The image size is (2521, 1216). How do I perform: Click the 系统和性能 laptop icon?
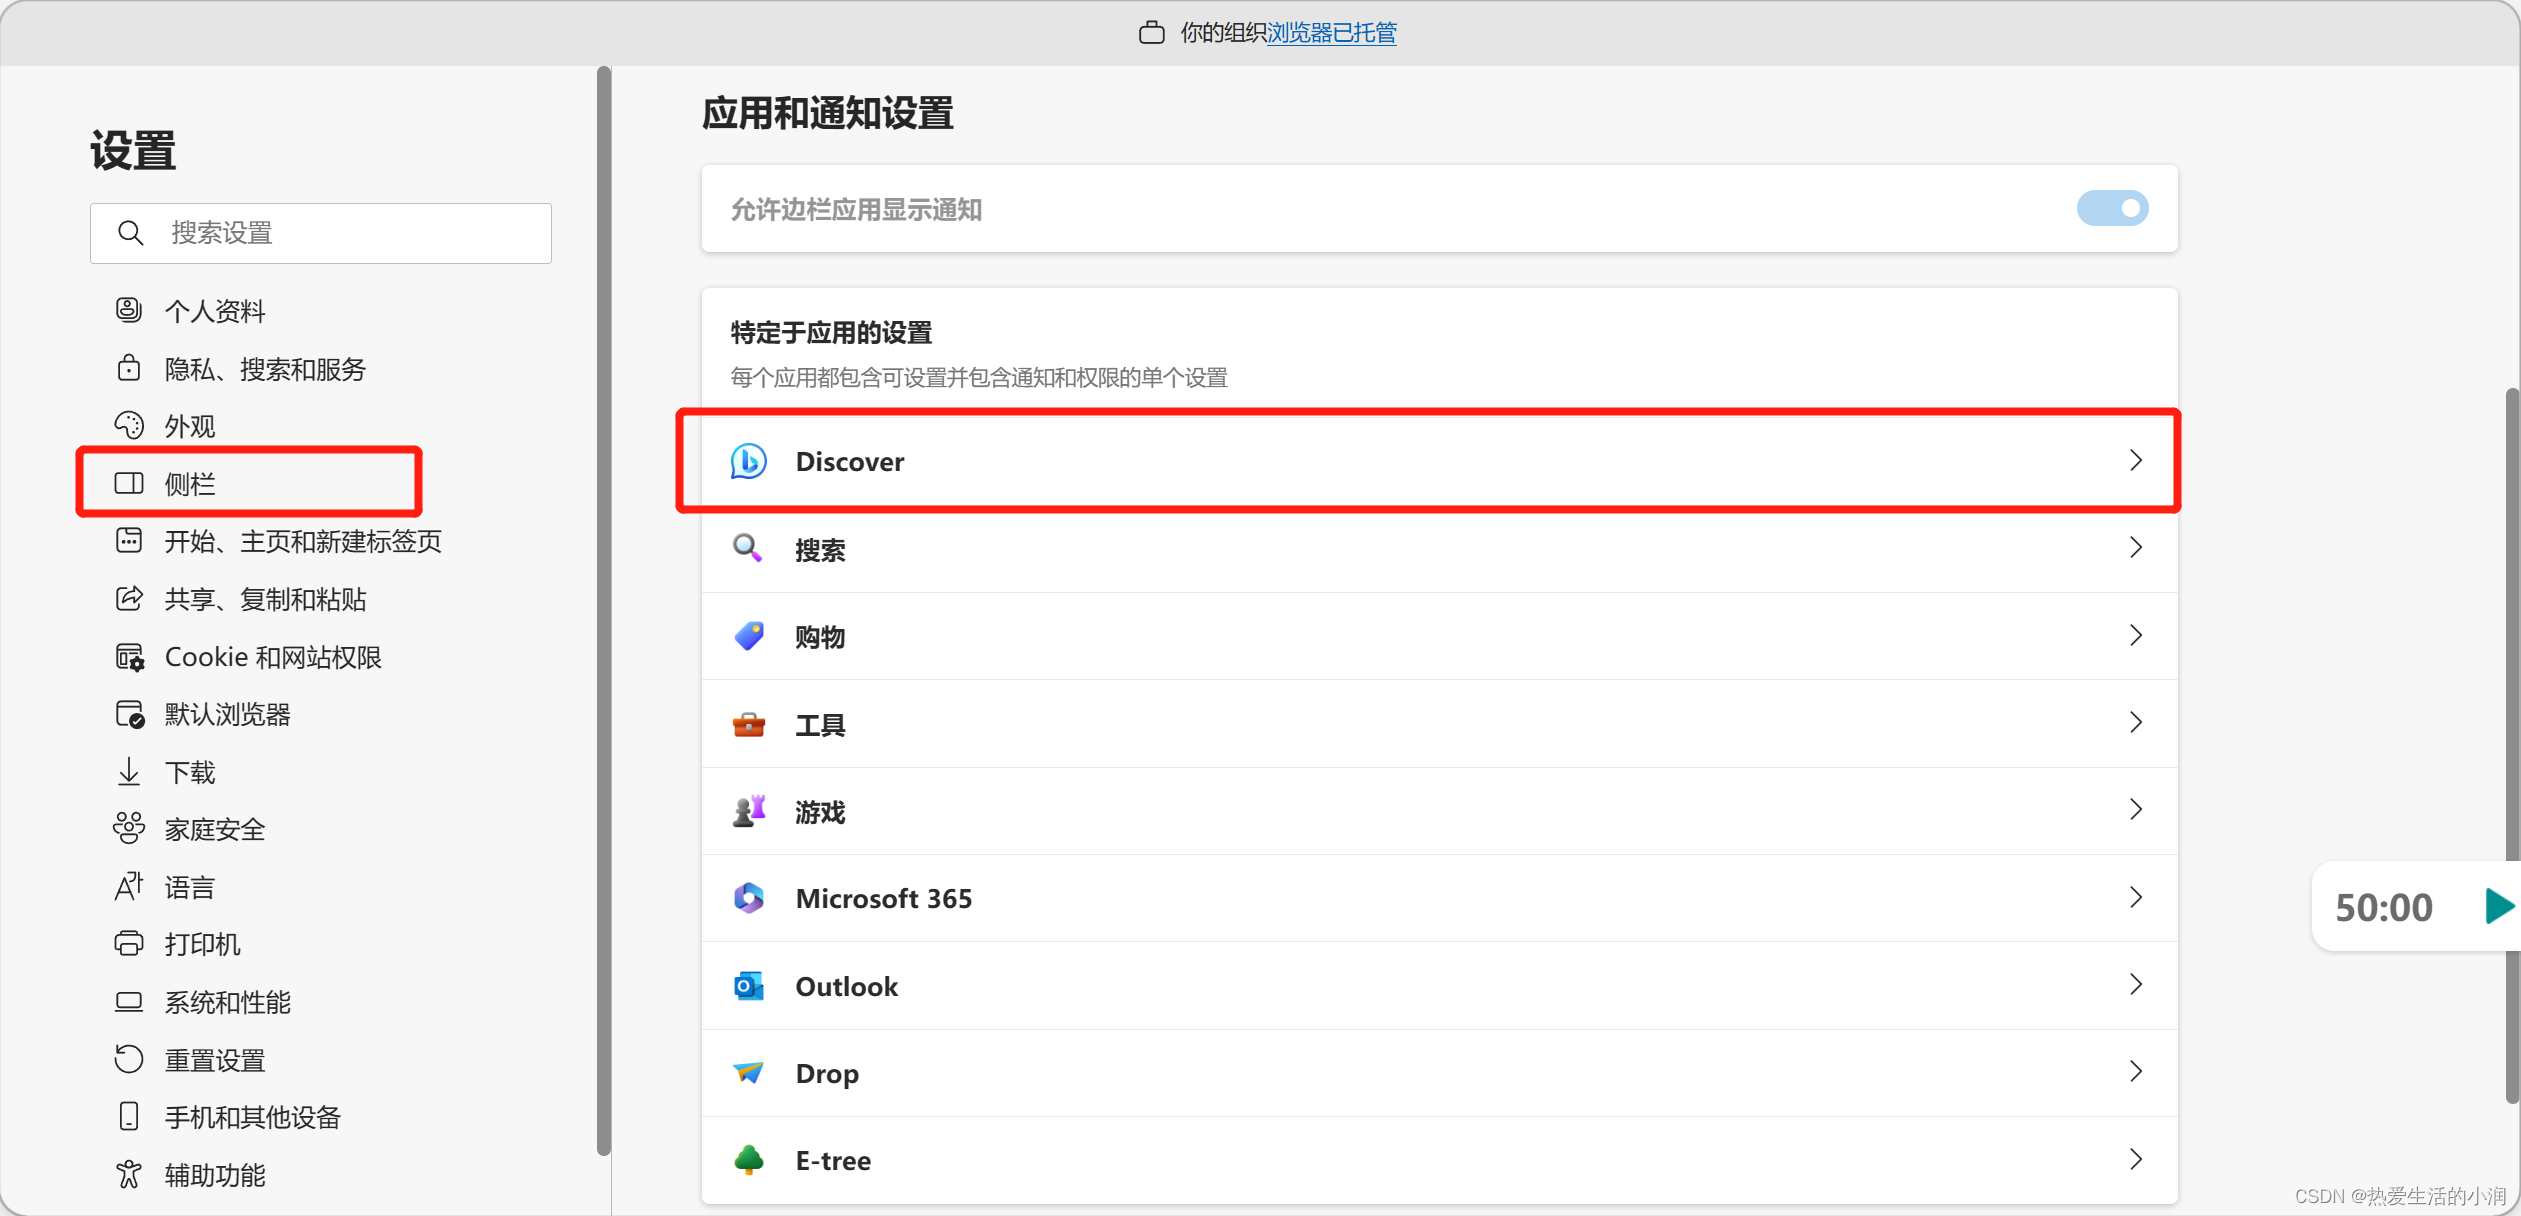(x=129, y=1002)
